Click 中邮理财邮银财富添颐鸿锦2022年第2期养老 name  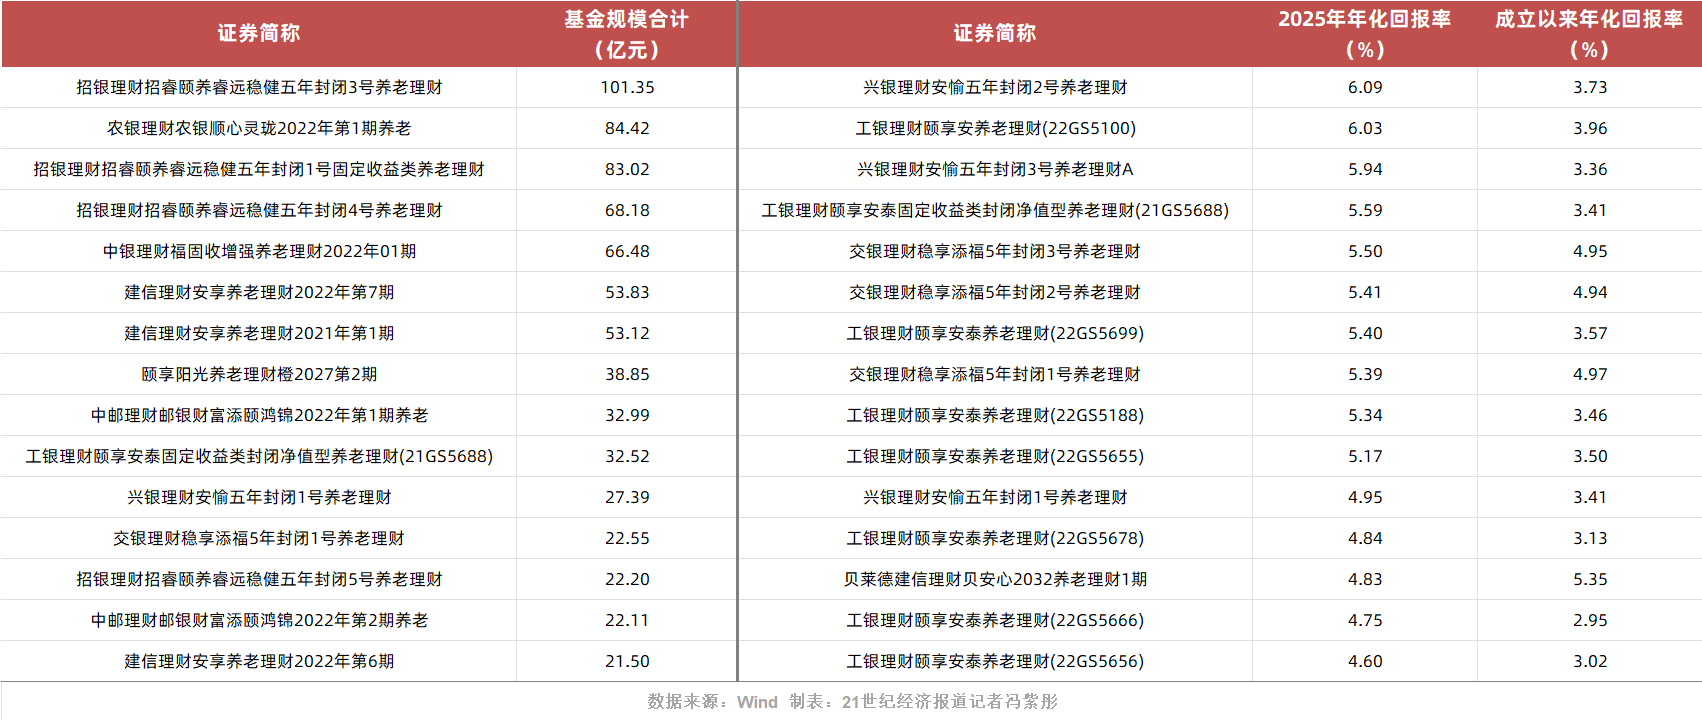[x=259, y=621]
